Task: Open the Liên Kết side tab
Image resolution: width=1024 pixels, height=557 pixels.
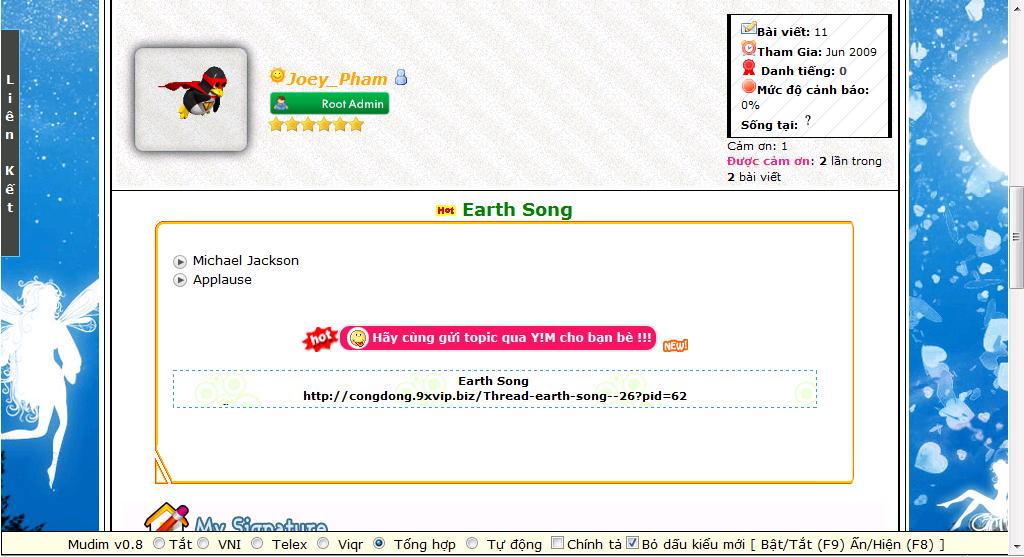Action: 10,143
